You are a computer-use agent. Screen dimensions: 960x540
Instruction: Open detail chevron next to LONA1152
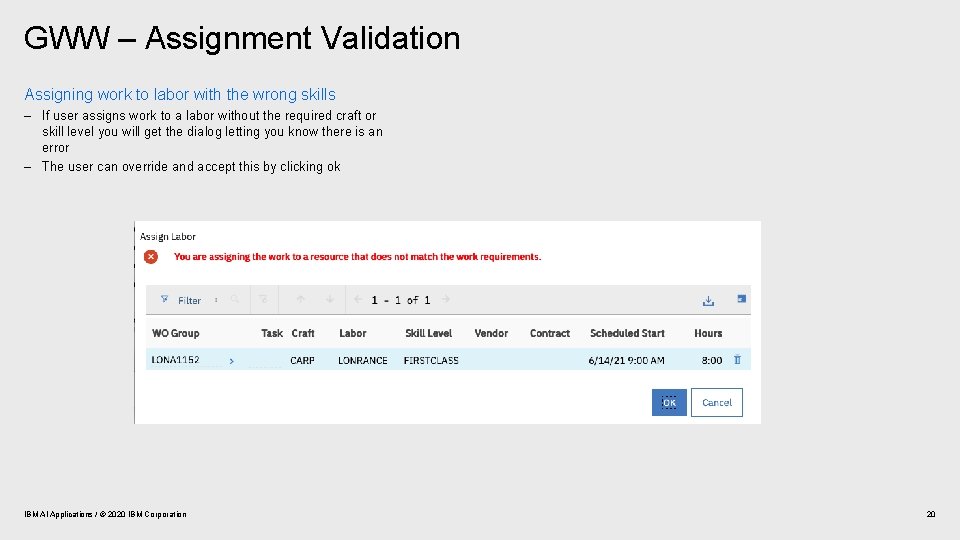point(231,361)
